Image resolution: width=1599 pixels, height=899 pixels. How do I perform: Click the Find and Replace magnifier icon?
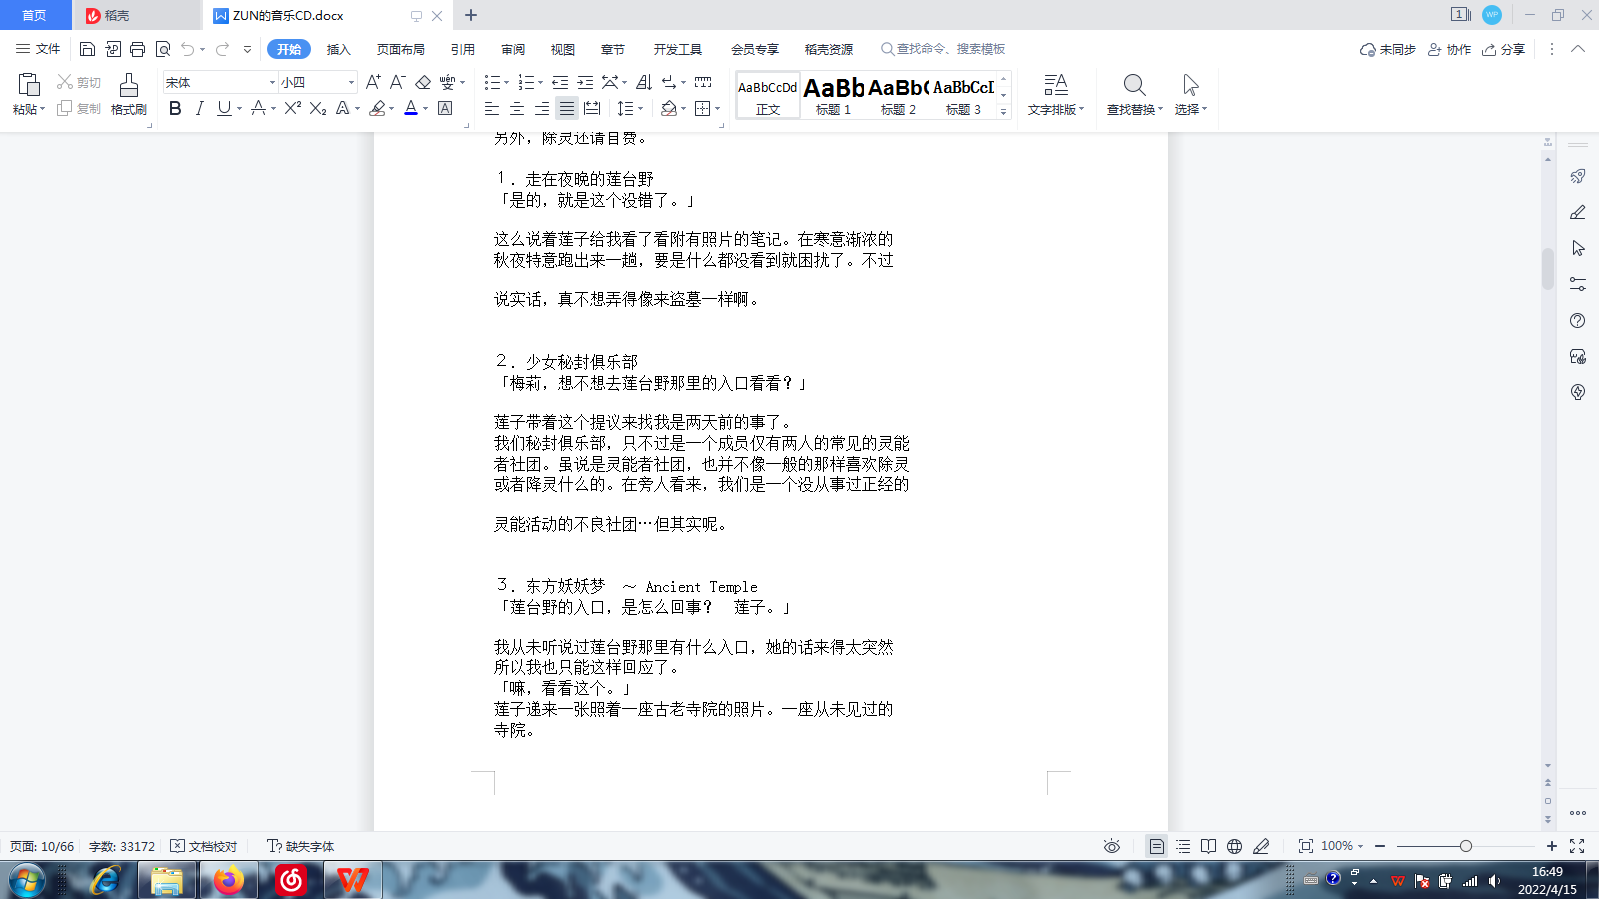coord(1134,94)
